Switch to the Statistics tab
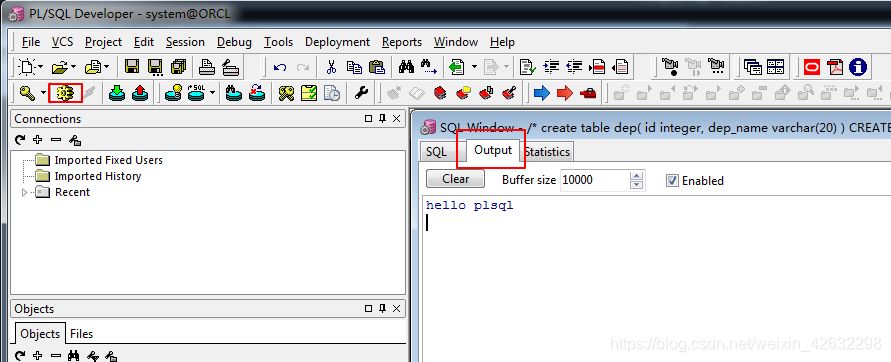891x362 pixels. pyautogui.click(x=547, y=152)
